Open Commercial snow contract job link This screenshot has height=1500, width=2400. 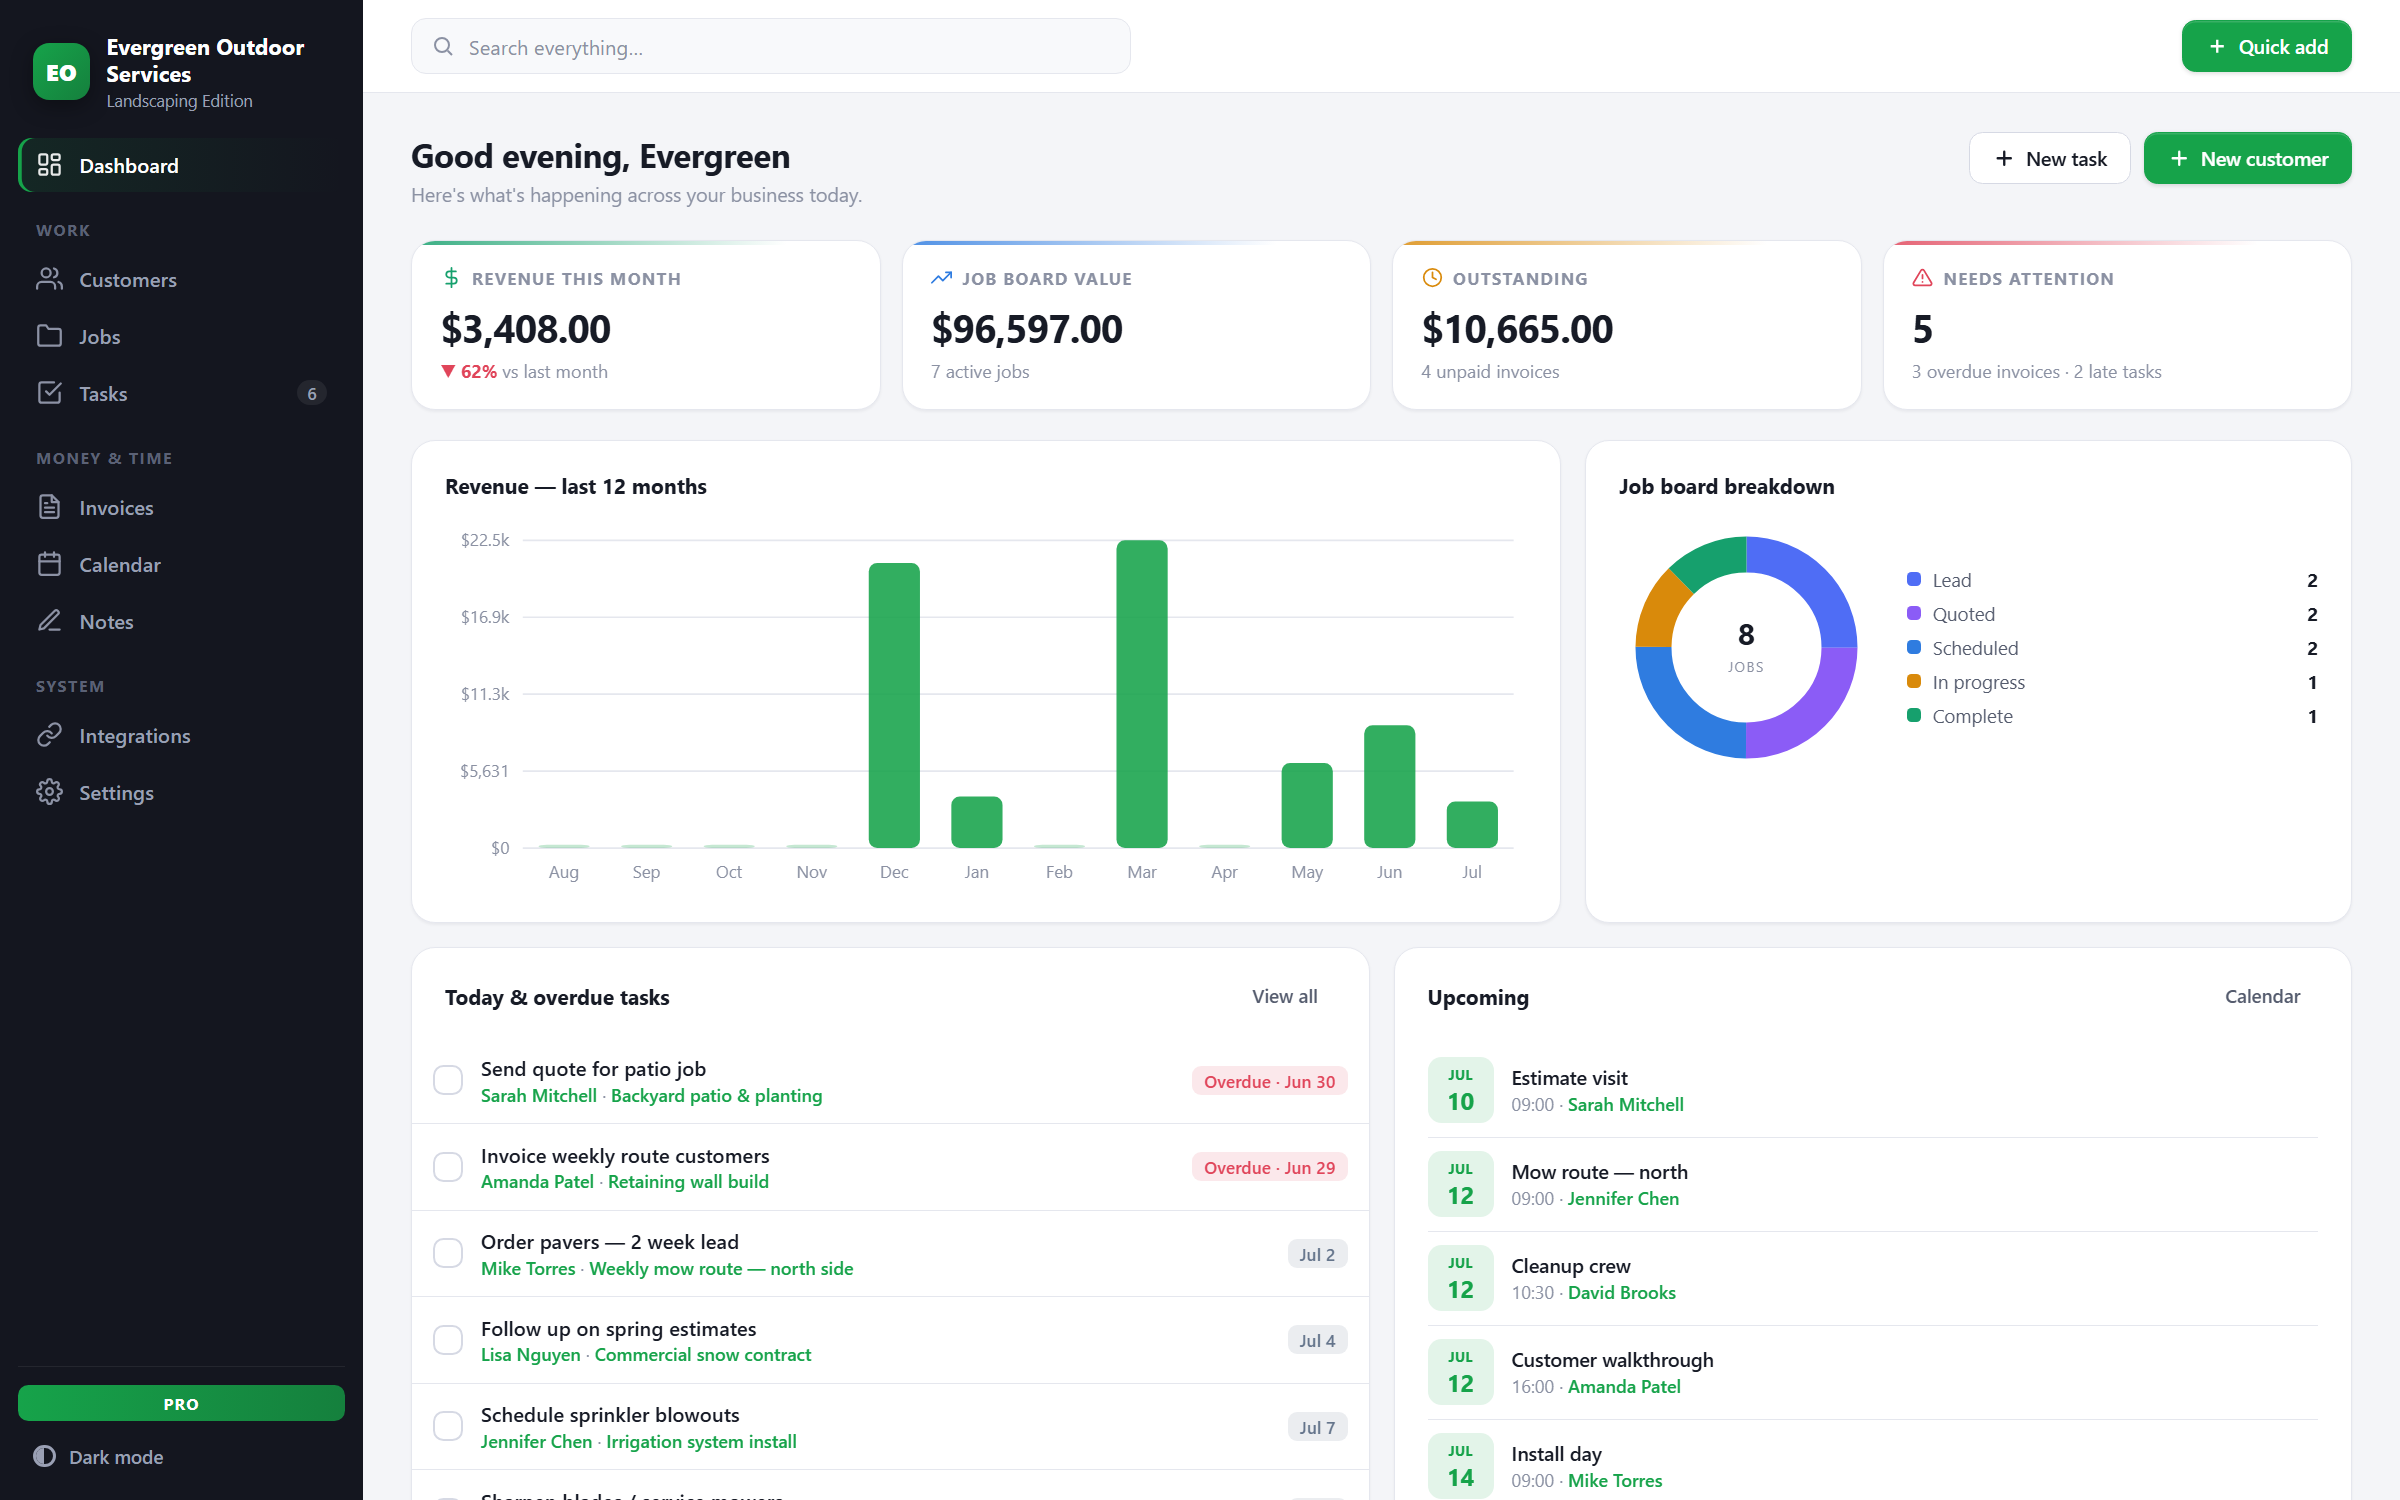(703, 1354)
